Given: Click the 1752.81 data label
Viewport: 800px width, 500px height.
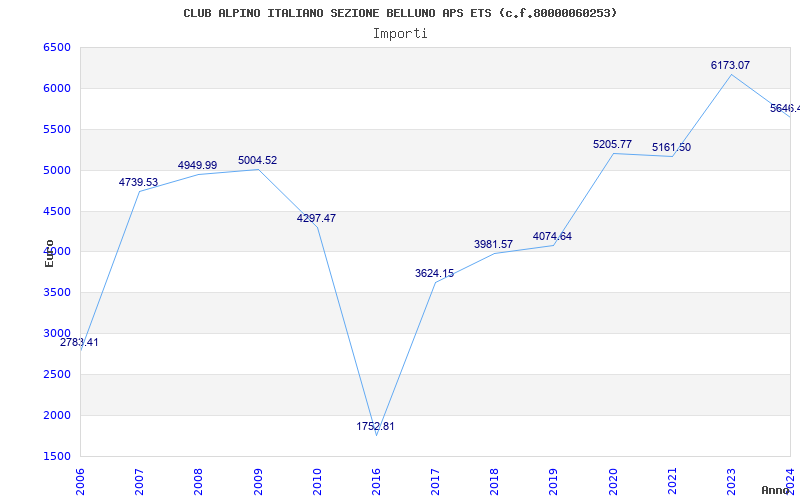Looking at the screenshot, I should tap(376, 427).
